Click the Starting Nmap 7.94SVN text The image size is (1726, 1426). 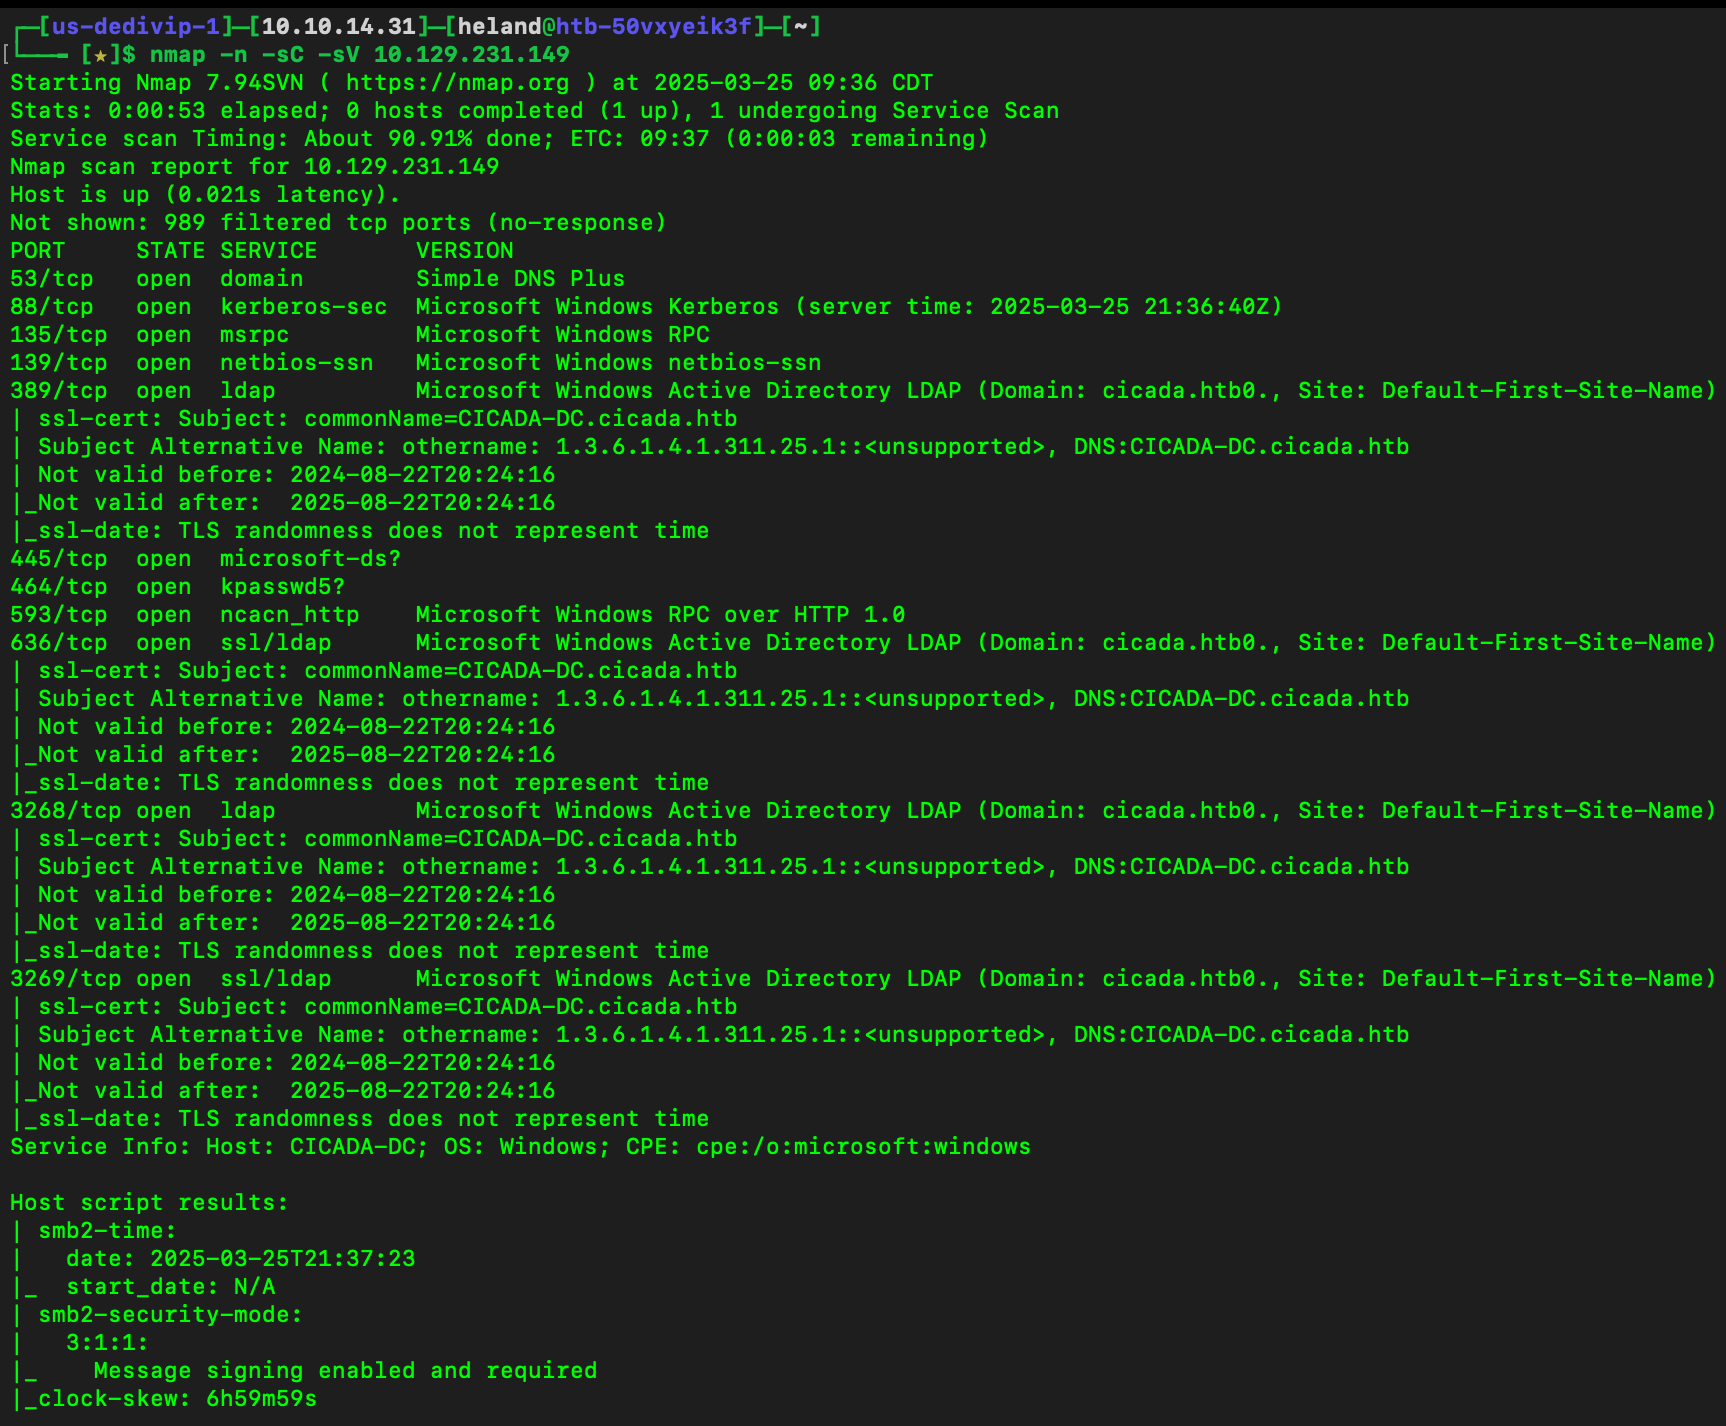[x=157, y=83]
